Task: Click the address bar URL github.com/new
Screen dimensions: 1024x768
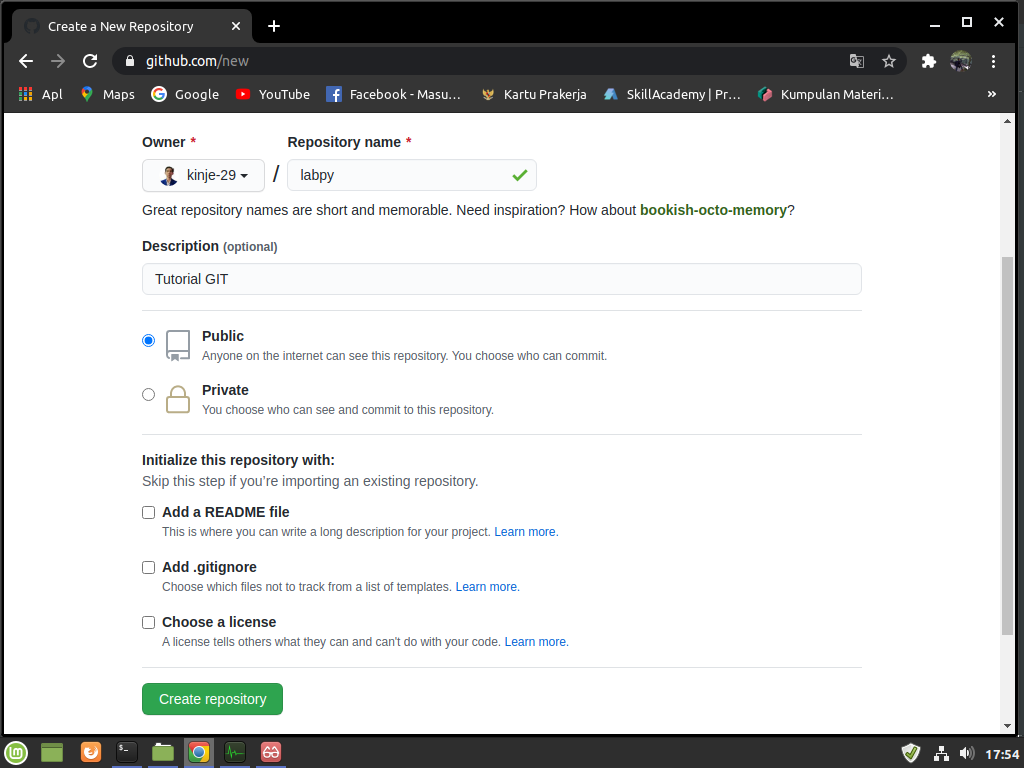Action: pos(197,61)
